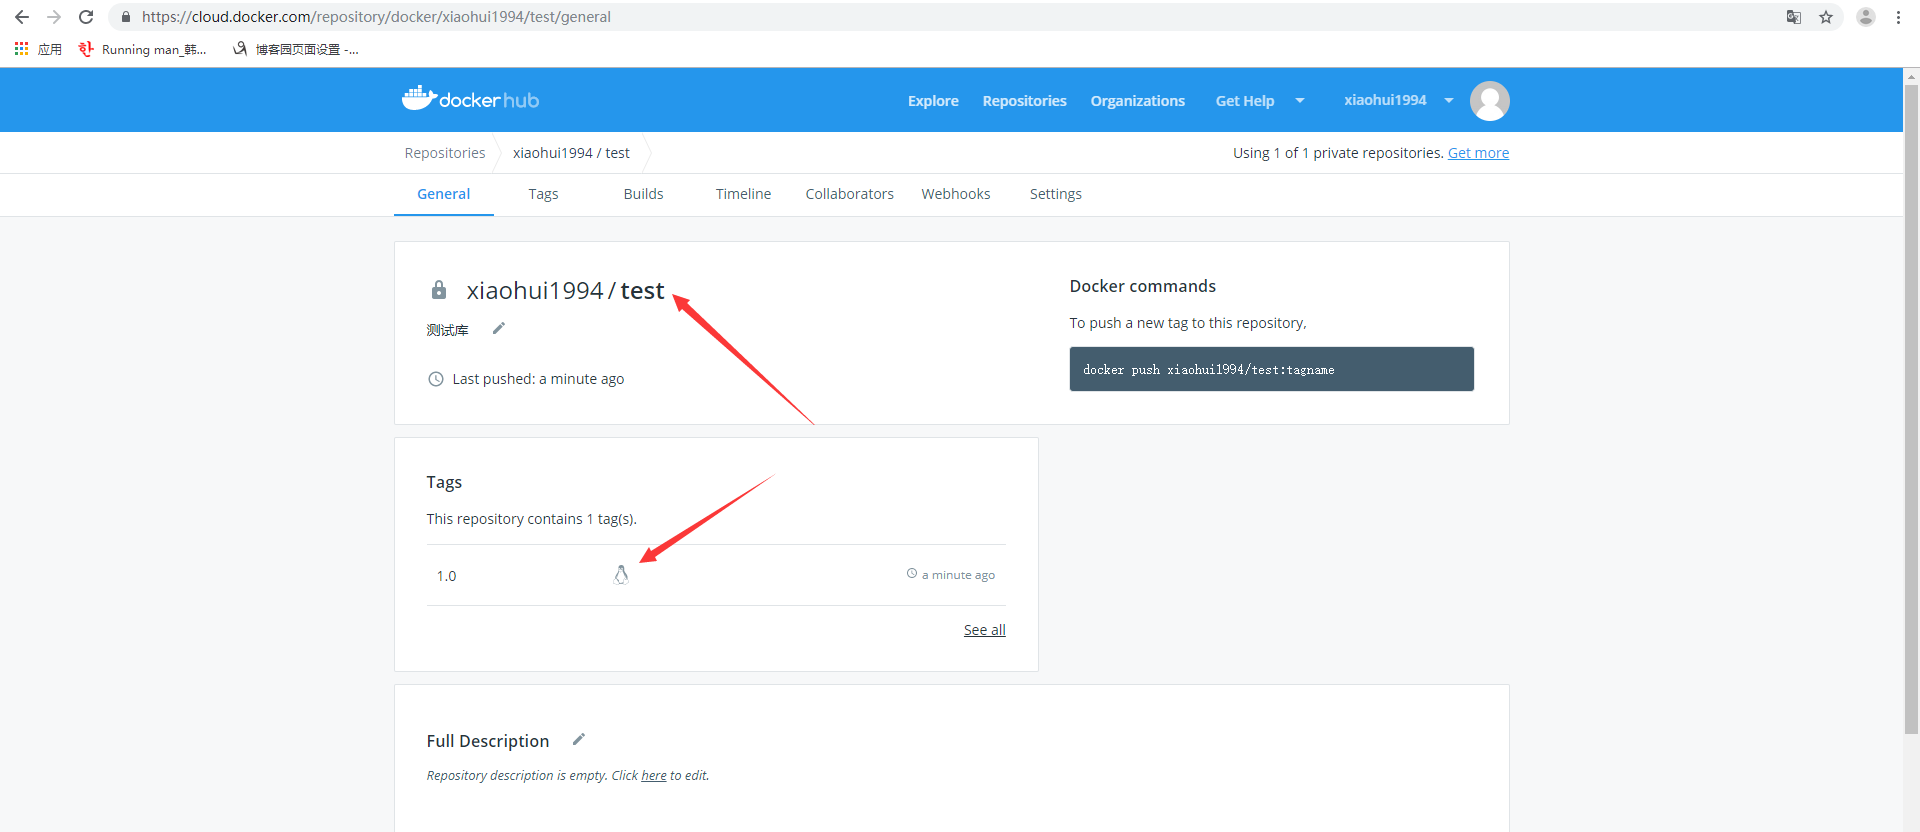The width and height of the screenshot is (1920, 832).
Task: Expand the xiaohui1994 account dropdown arrow
Action: pos(1449,100)
